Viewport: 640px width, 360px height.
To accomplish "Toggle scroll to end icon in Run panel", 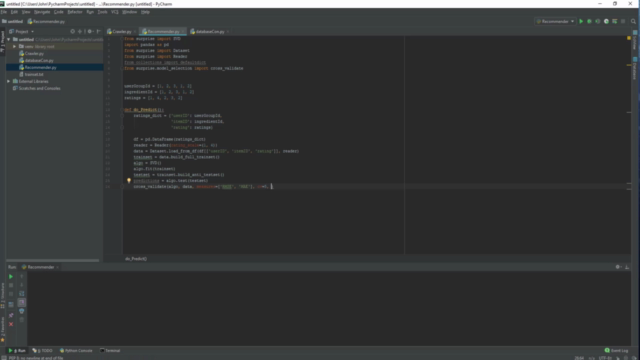I will [x=22, y=302].
